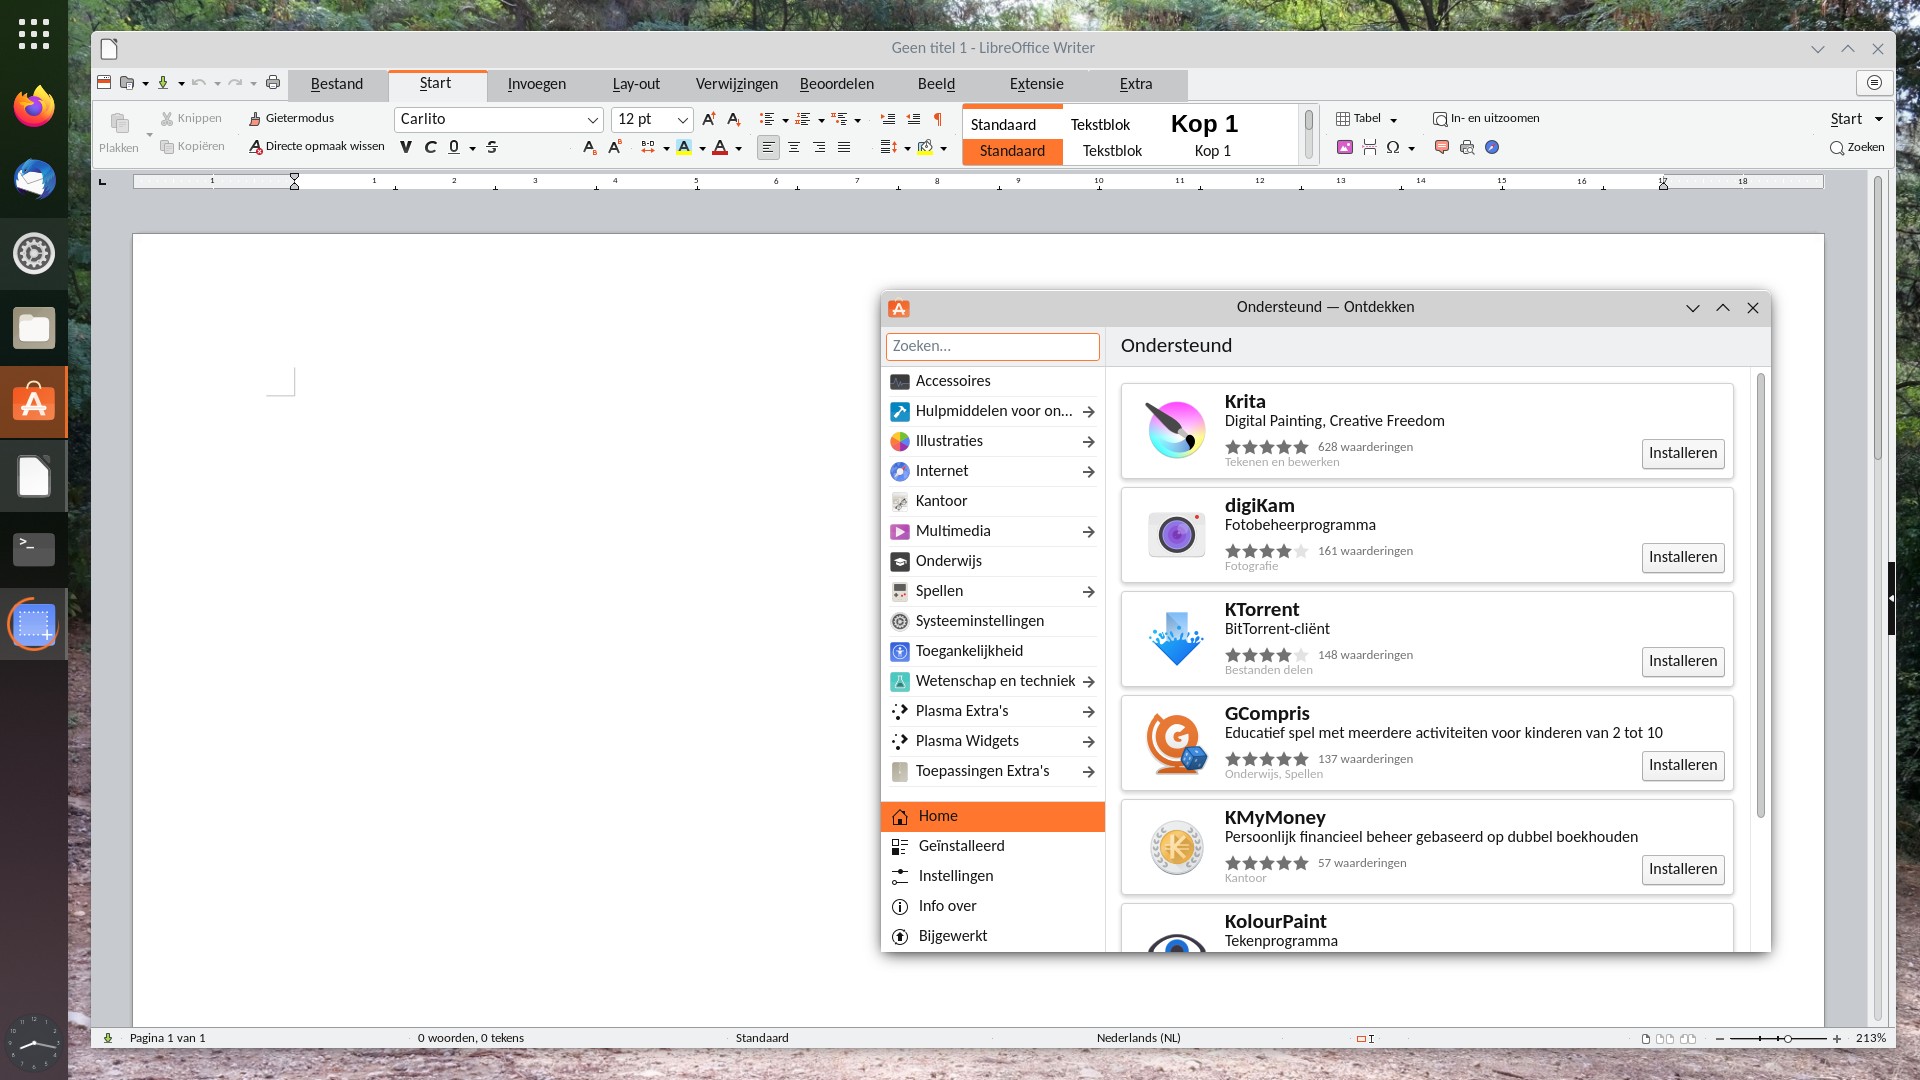Viewport: 1920px width, 1080px height.
Task: Open the underline style dropdown arrow
Action: [x=472, y=149]
